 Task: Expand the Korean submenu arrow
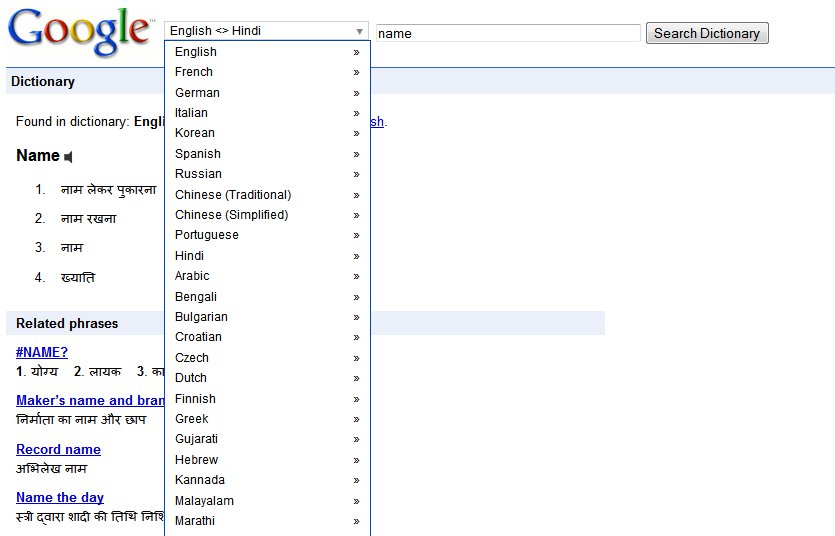pyautogui.click(x=356, y=134)
